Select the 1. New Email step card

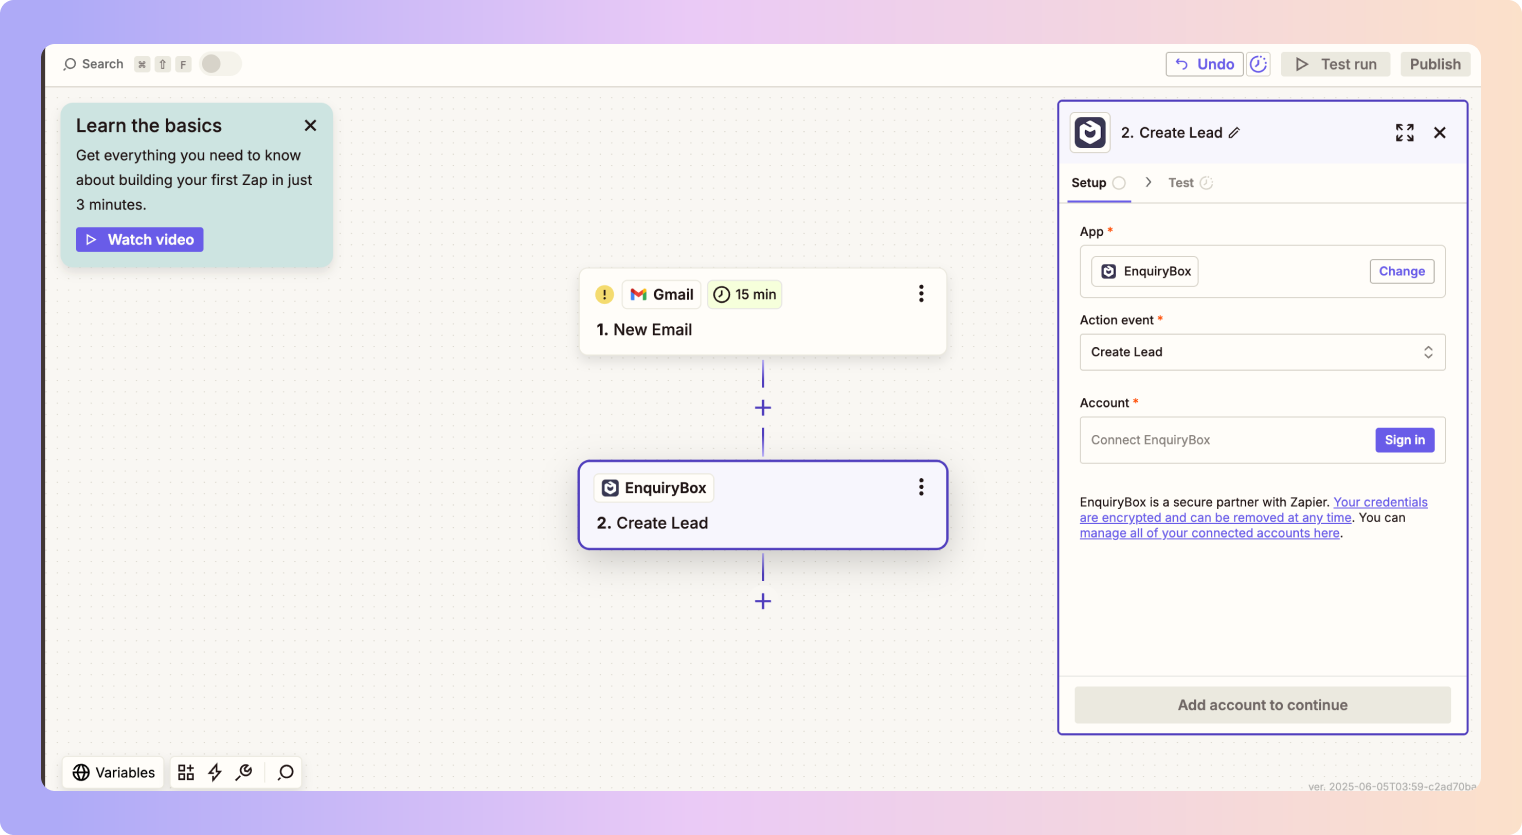763,312
